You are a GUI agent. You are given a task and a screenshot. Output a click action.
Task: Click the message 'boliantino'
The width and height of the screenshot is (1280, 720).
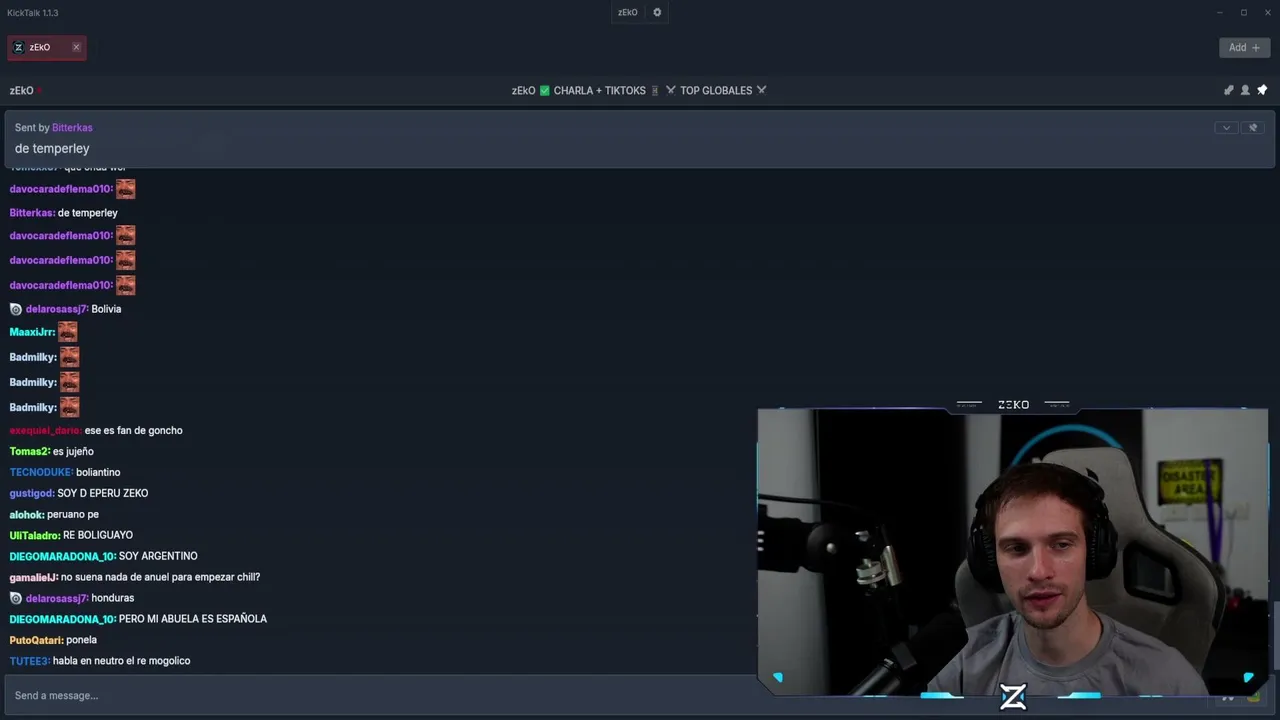tap(98, 472)
